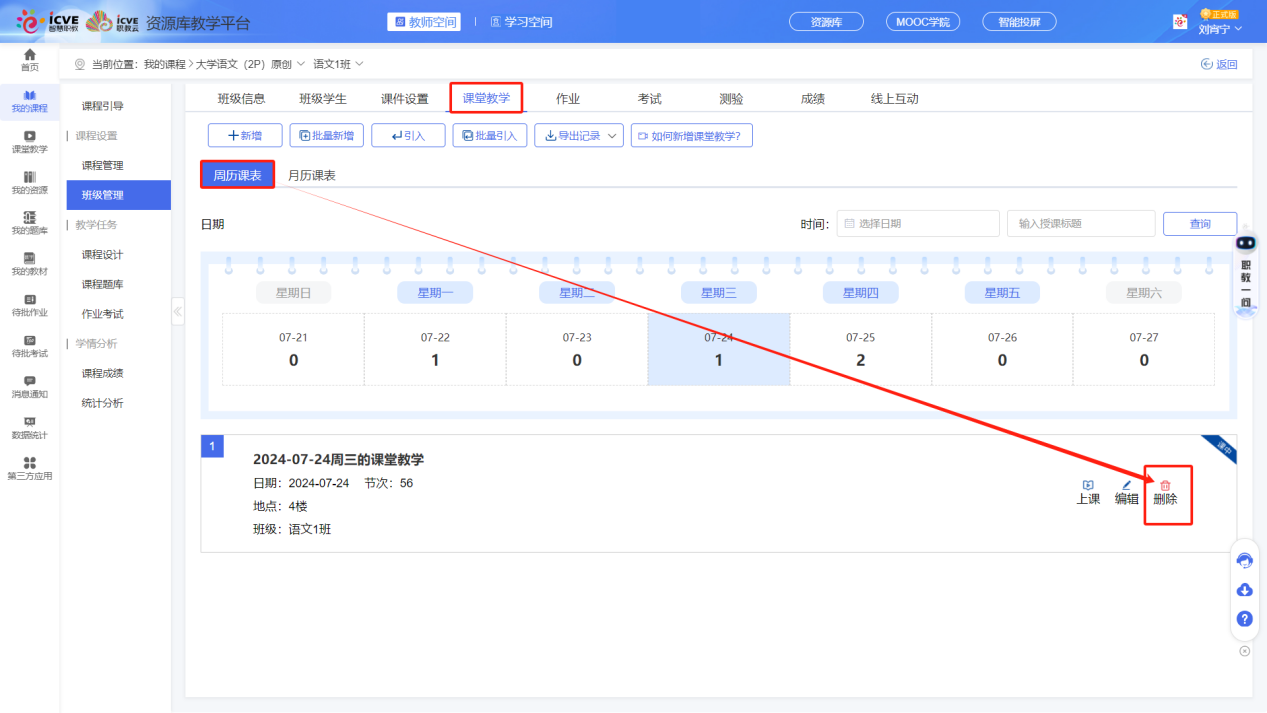This screenshot has width=1267, height=713.
Task: Expand the 导出记录 dropdown
Action: 578,135
